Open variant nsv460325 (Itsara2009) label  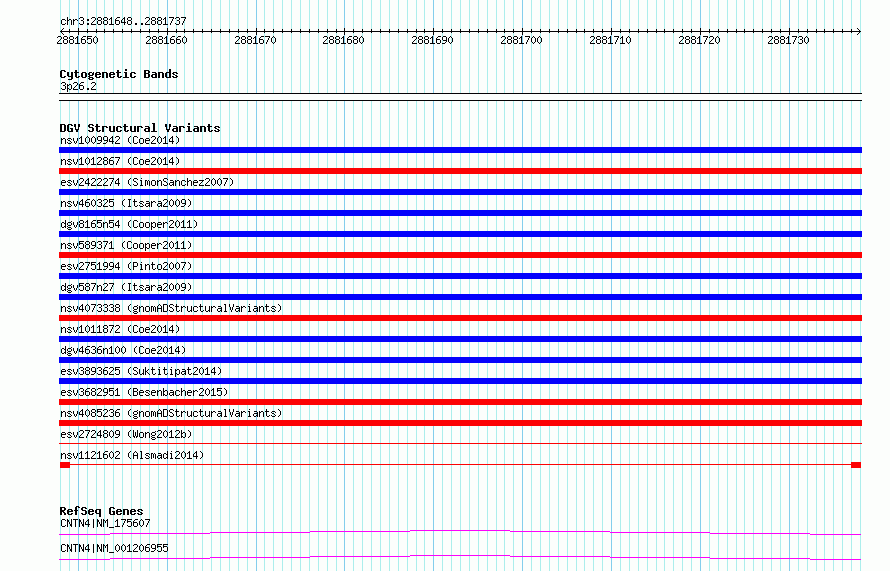[x=126, y=203]
